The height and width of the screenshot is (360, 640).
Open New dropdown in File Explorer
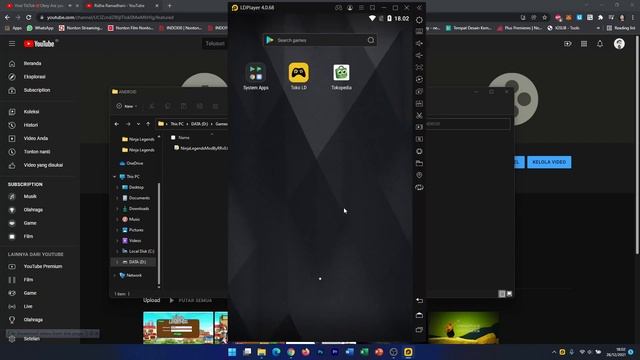coord(127,106)
